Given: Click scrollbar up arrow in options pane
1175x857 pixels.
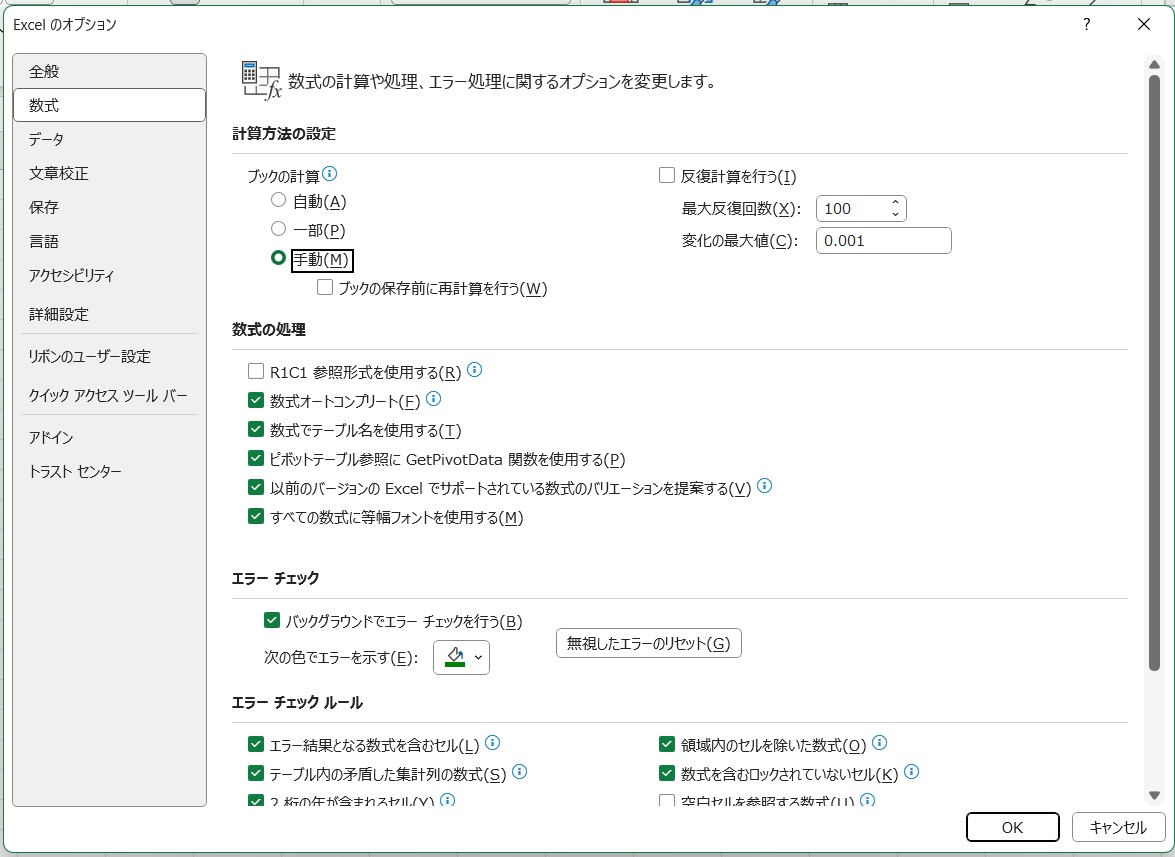Looking at the screenshot, I should coord(1154,64).
